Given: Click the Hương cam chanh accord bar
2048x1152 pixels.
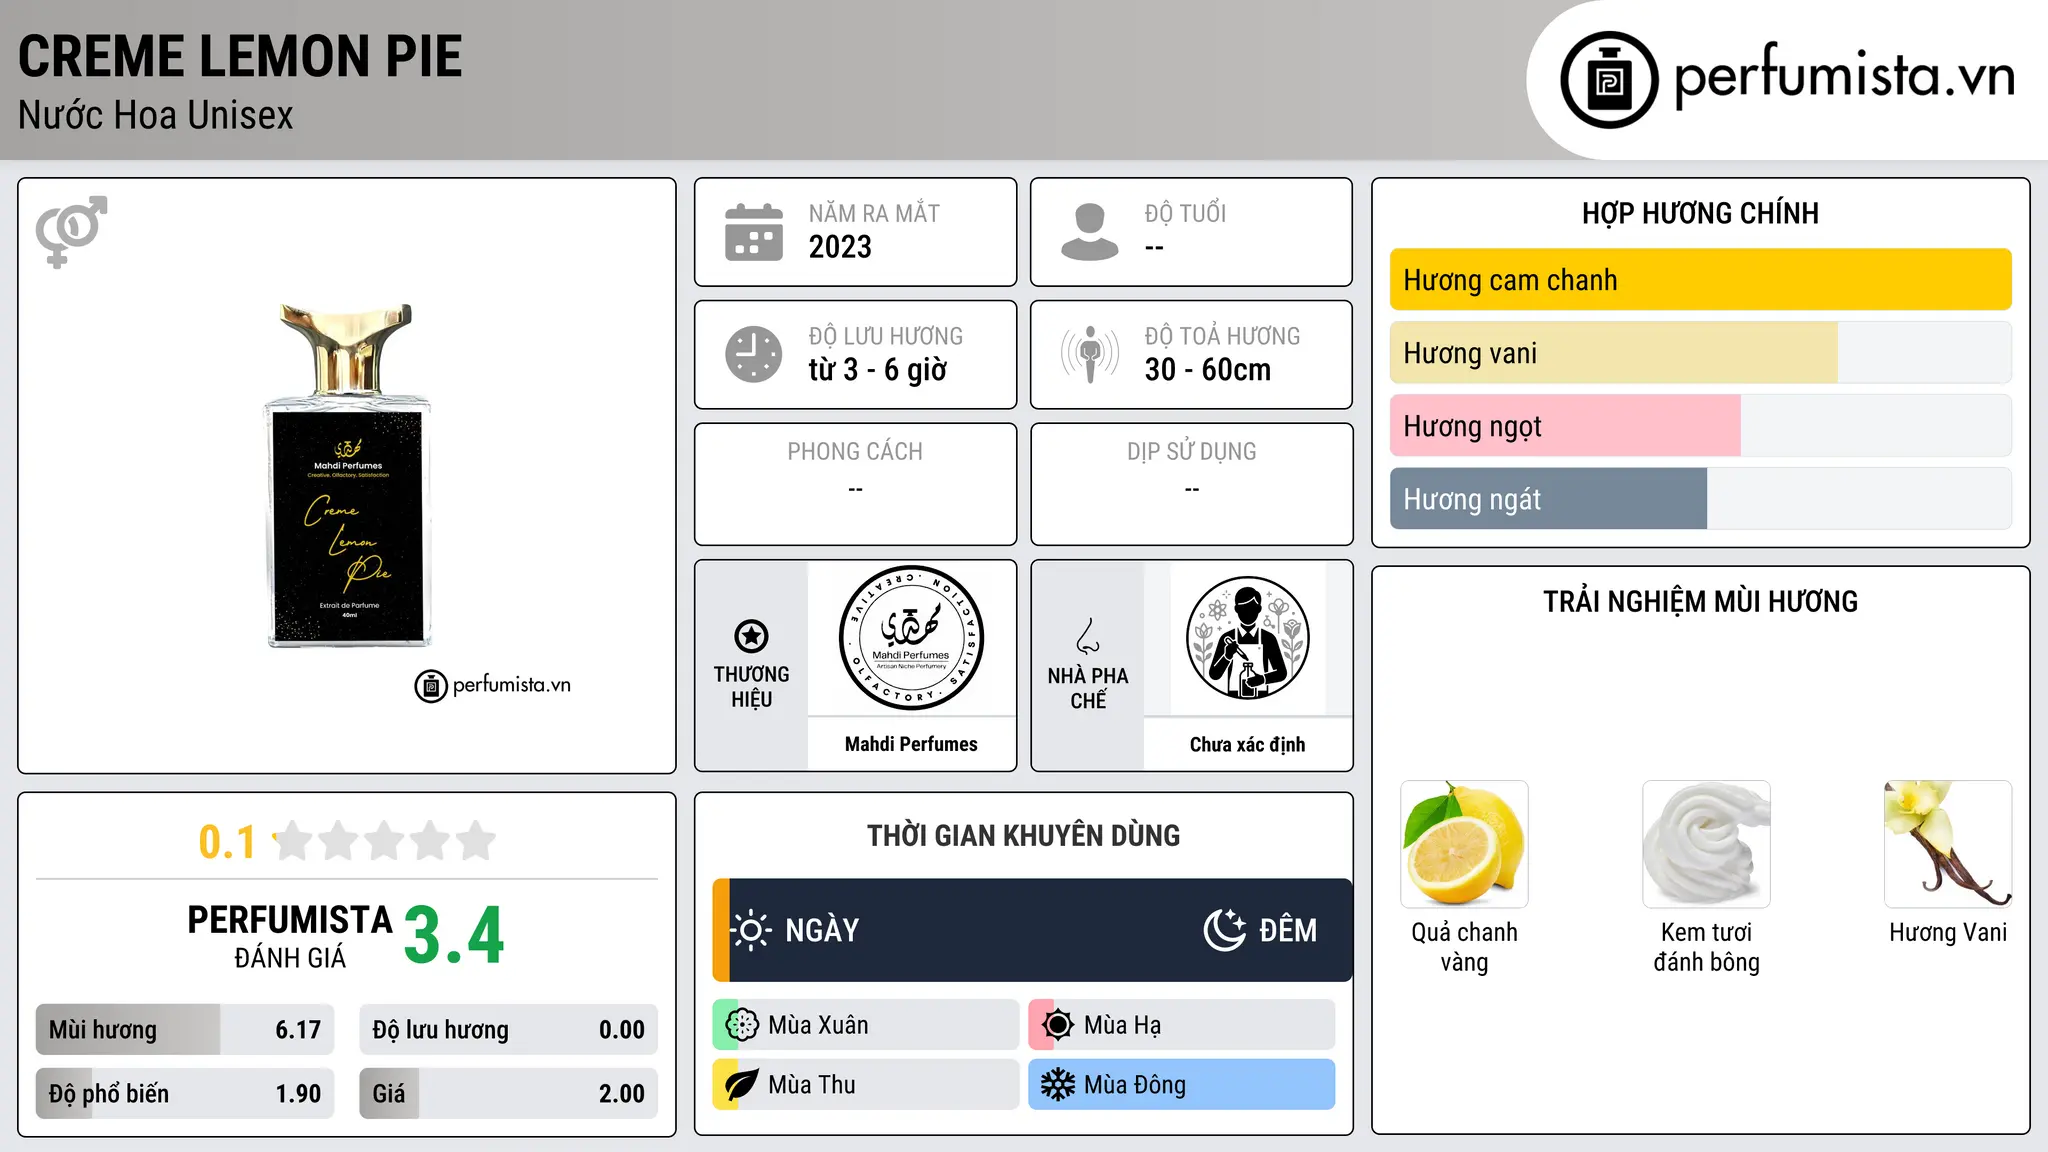Looking at the screenshot, I should click(1700, 280).
